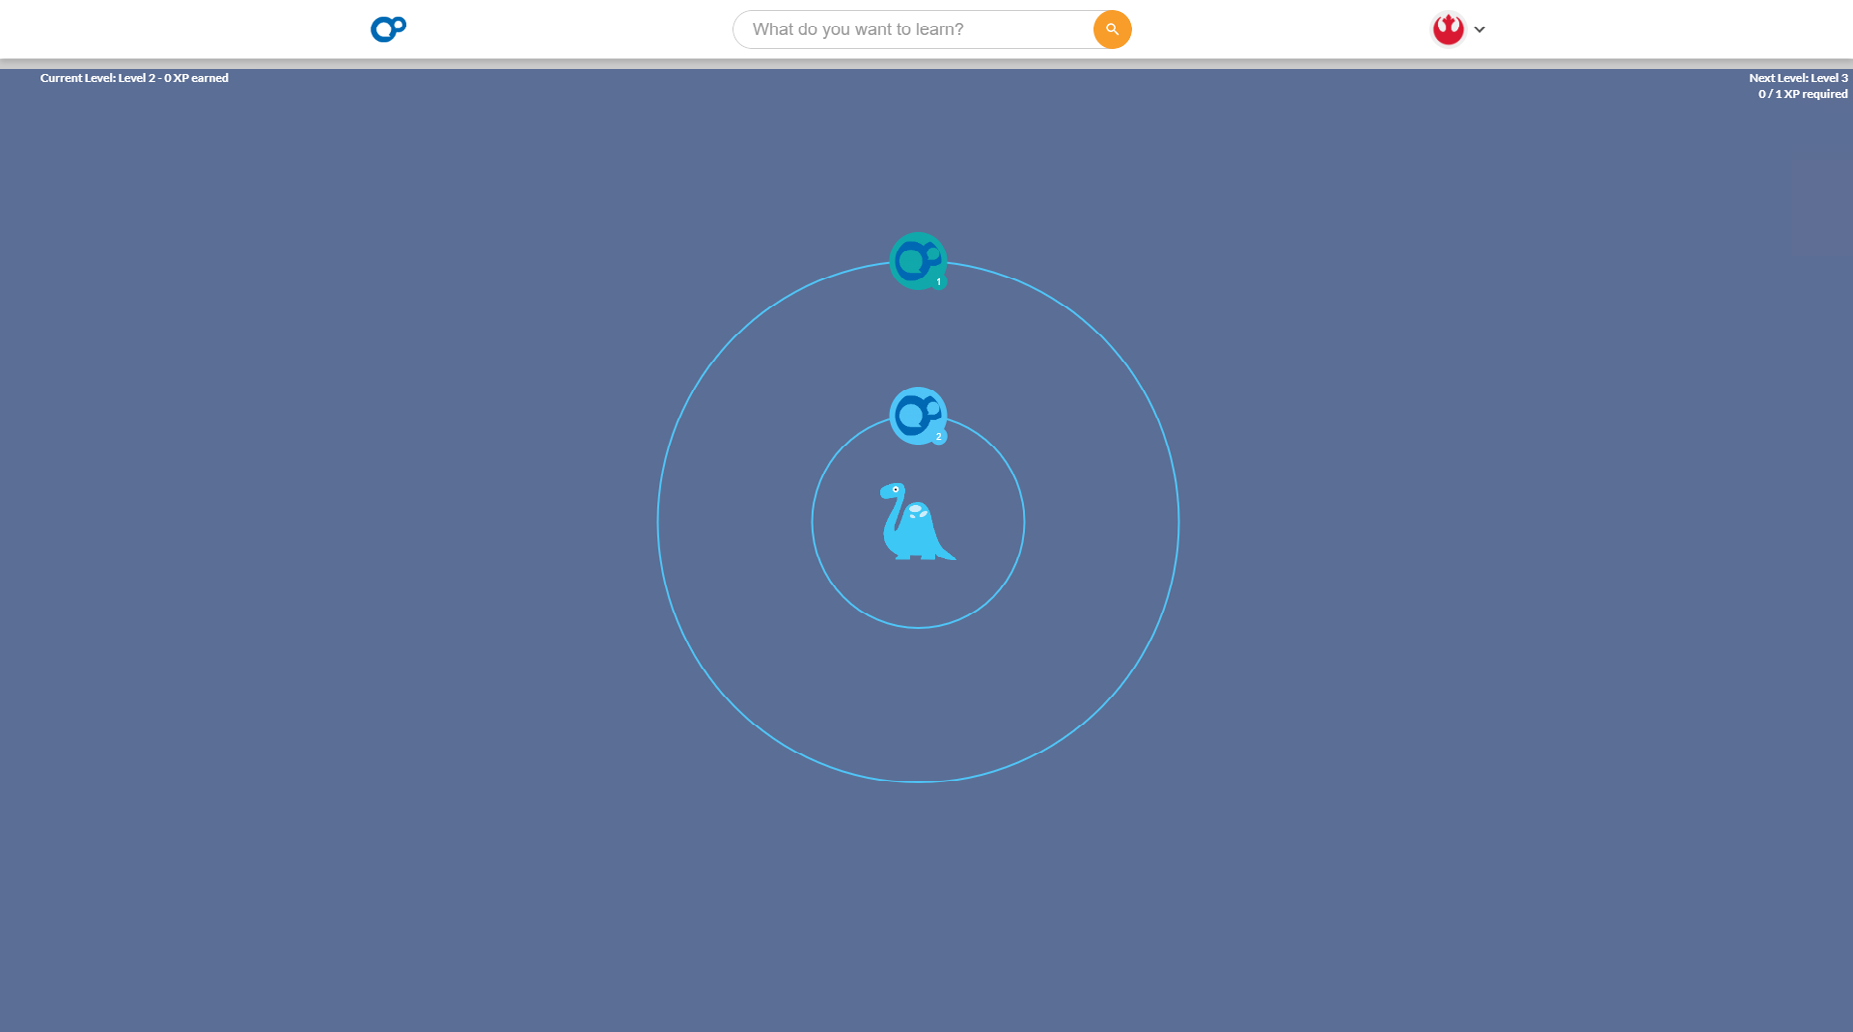Open the profile dropdown in the top-right corner

[1447, 29]
